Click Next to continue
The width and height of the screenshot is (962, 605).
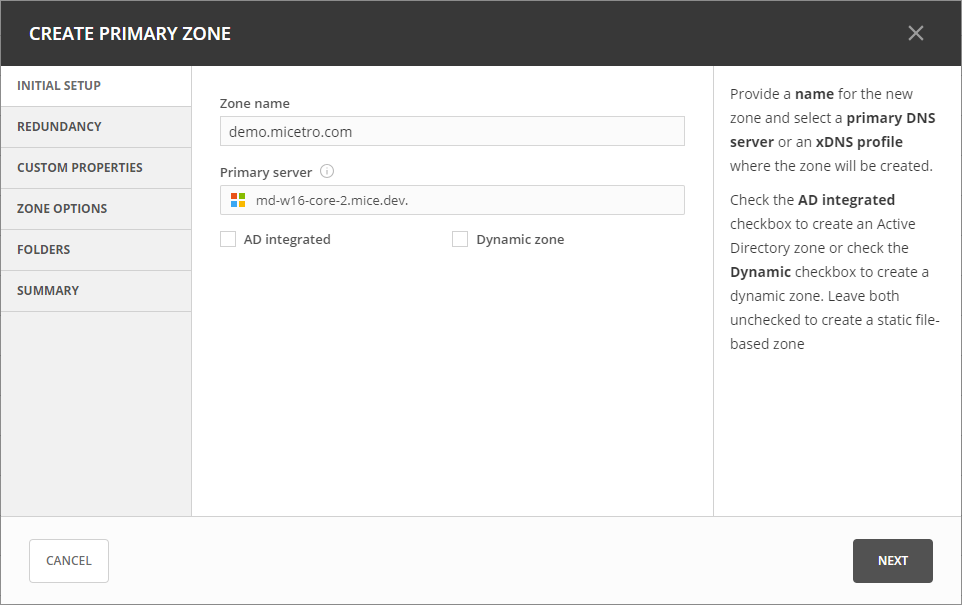(x=892, y=561)
